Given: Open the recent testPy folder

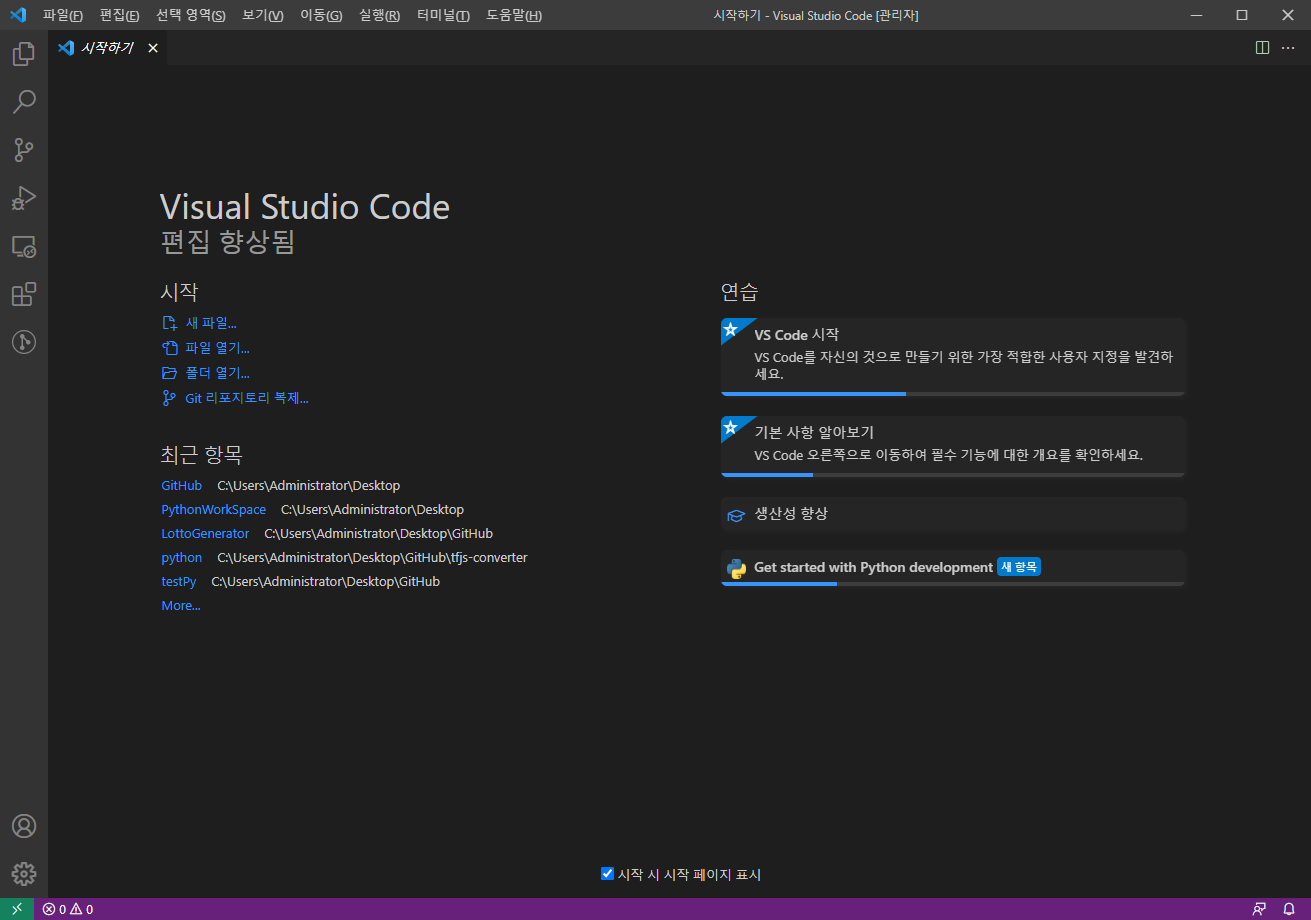Looking at the screenshot, I should 178,581.
